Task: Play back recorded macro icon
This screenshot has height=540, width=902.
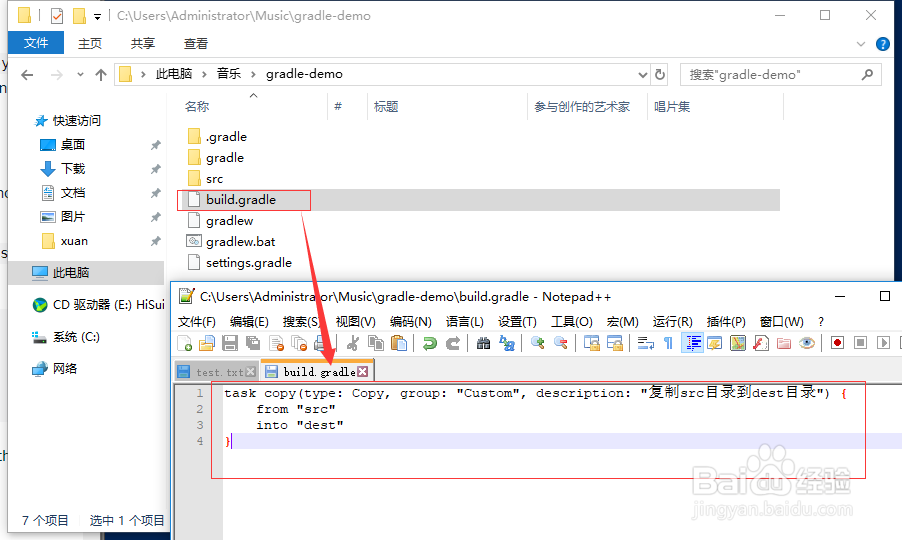Action: coord(883,343)
